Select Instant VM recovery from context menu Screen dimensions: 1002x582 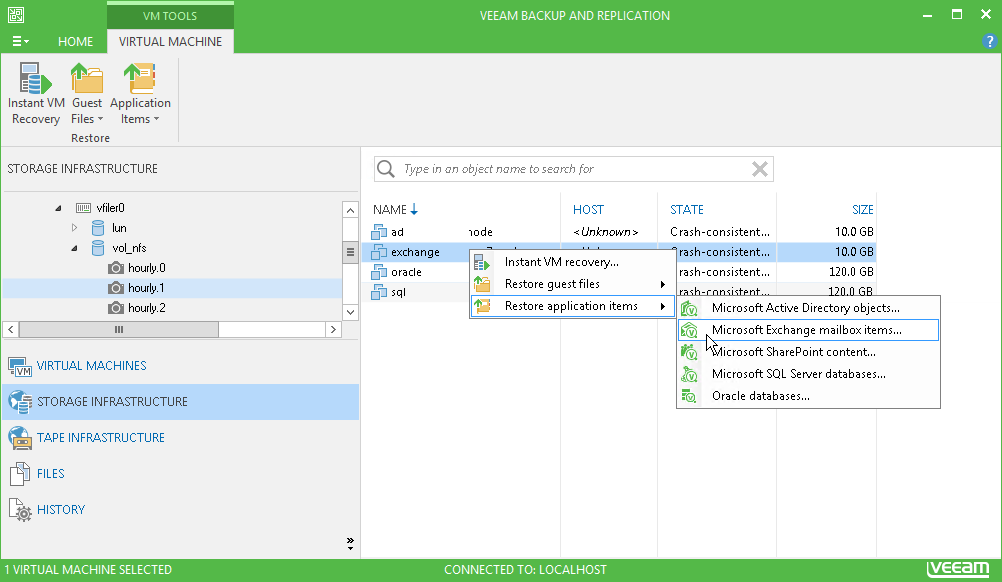coord(561,262)
